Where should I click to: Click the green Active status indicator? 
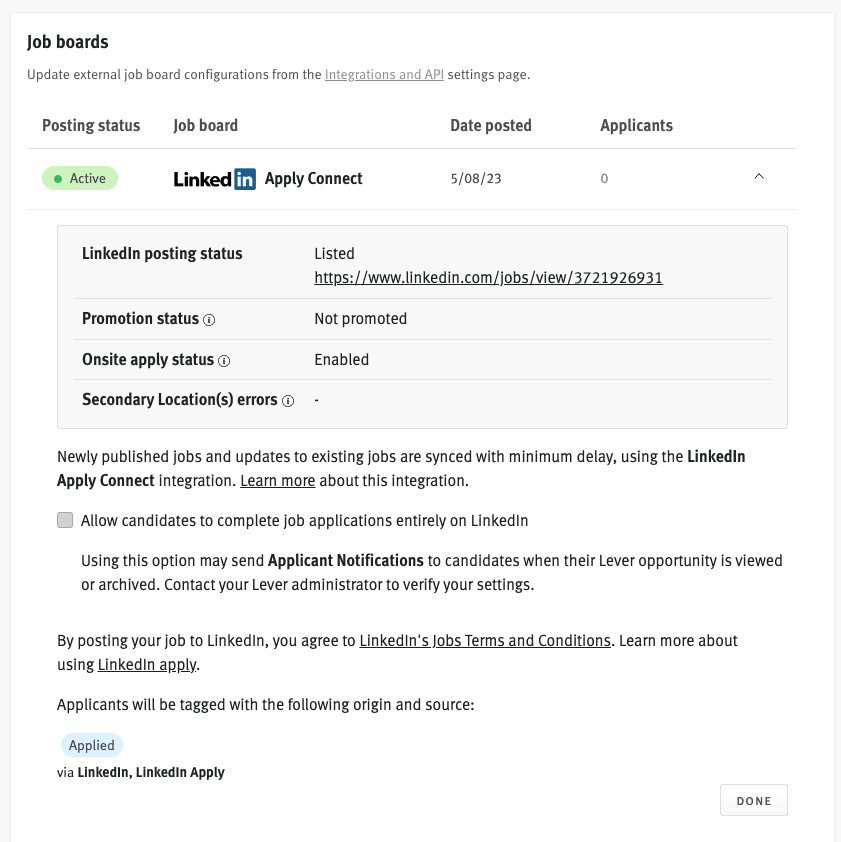79,178
